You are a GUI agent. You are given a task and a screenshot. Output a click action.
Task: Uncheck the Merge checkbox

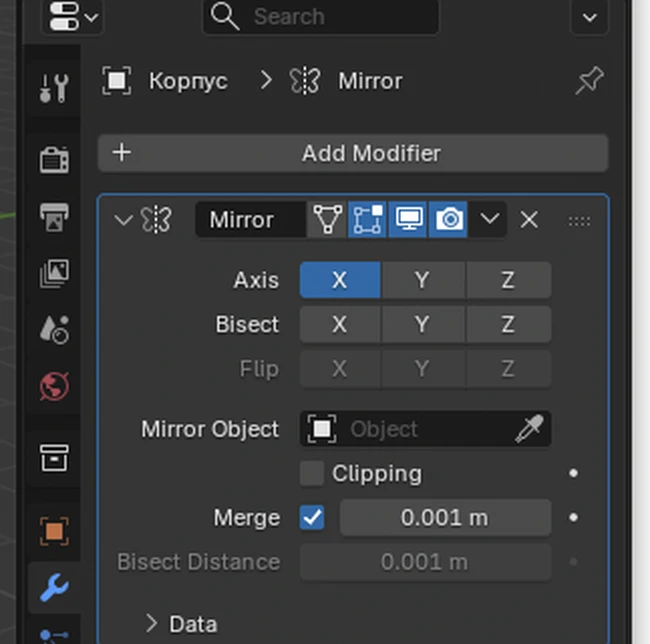(x=312, y=517)
